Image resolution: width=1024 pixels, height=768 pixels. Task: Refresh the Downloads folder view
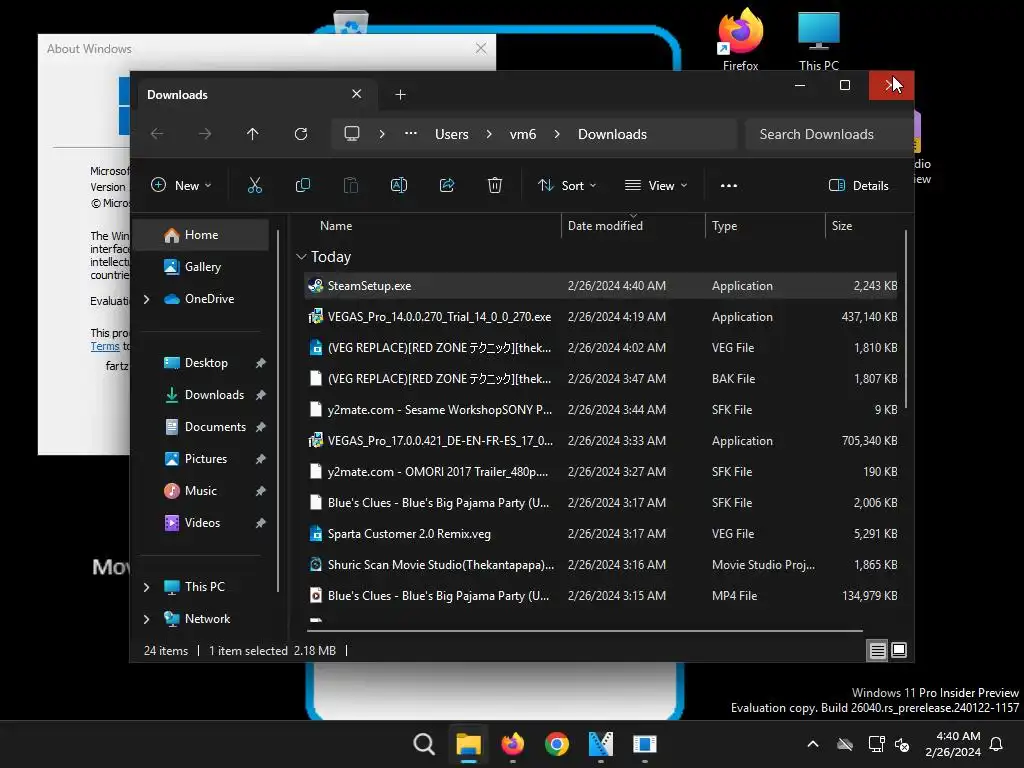tap(301, 134)
